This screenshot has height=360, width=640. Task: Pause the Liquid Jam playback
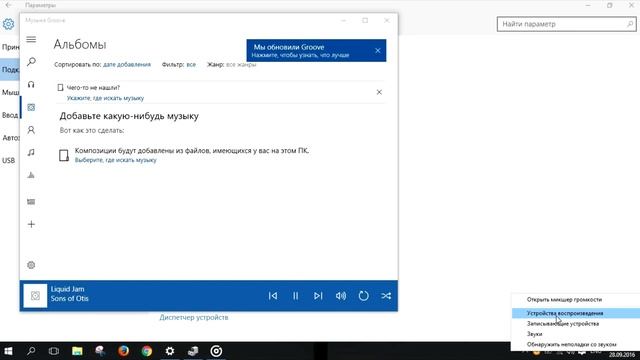(296, 296)
